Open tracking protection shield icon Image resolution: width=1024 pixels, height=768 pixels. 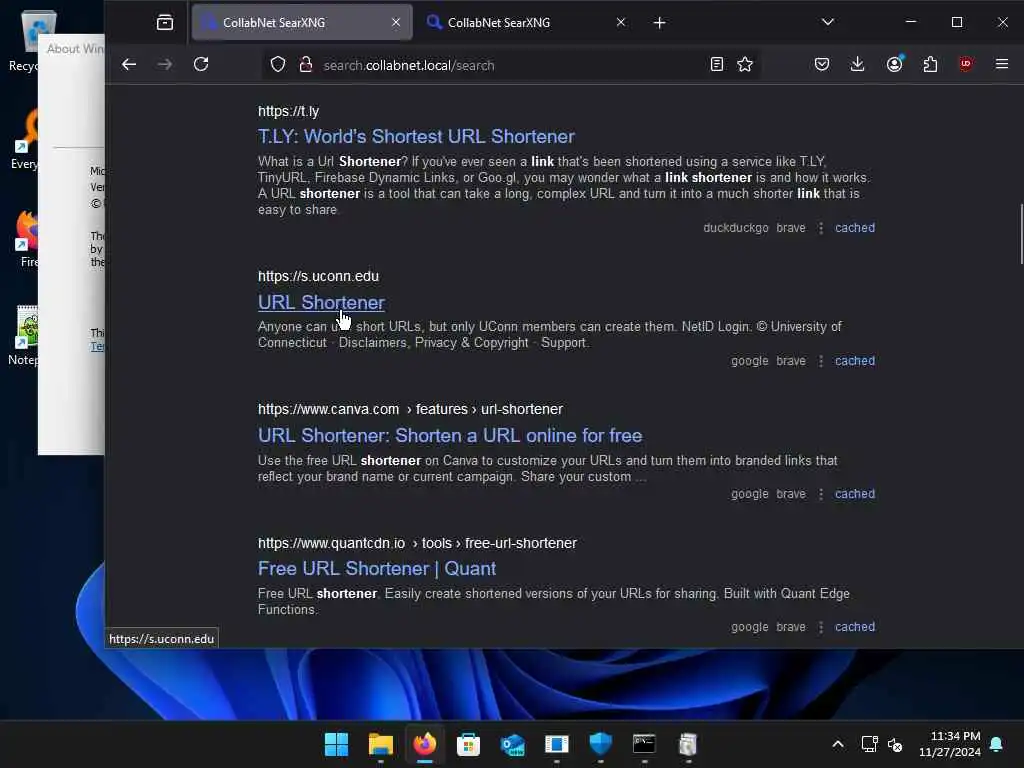pos(278,65)
